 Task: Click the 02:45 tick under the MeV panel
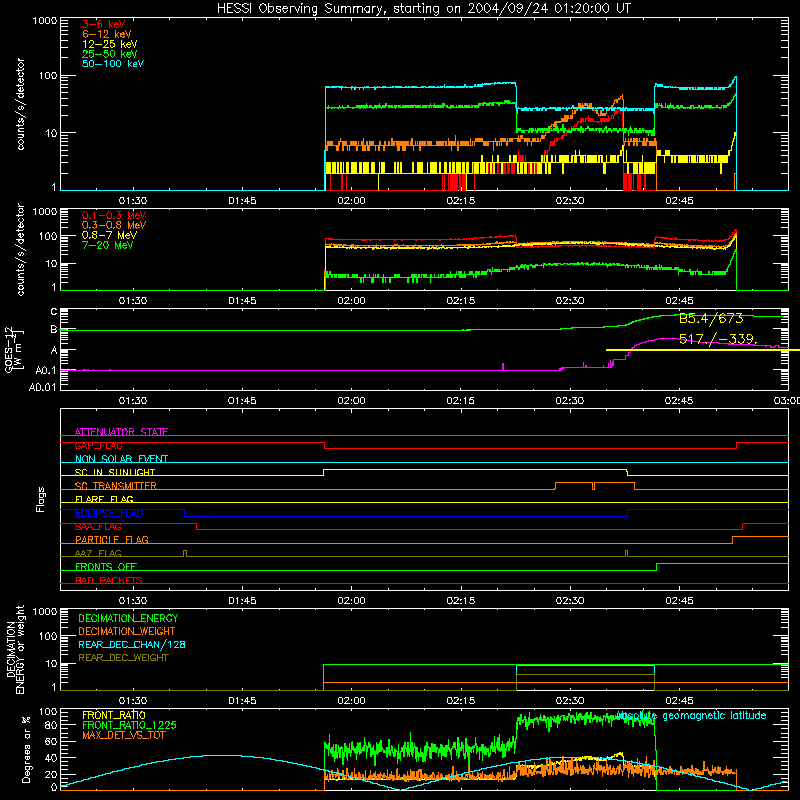[x=679, y=301]
